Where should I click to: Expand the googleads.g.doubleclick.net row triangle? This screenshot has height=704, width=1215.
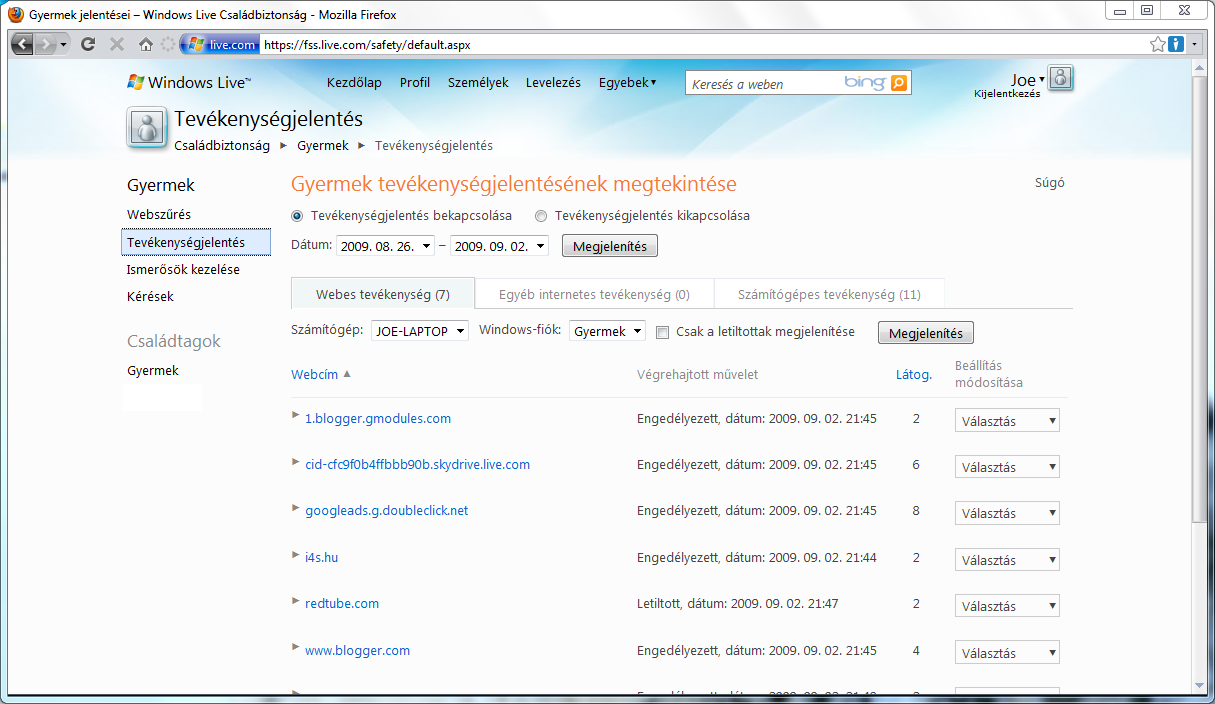pyautogui.click(x=295, y=507)
